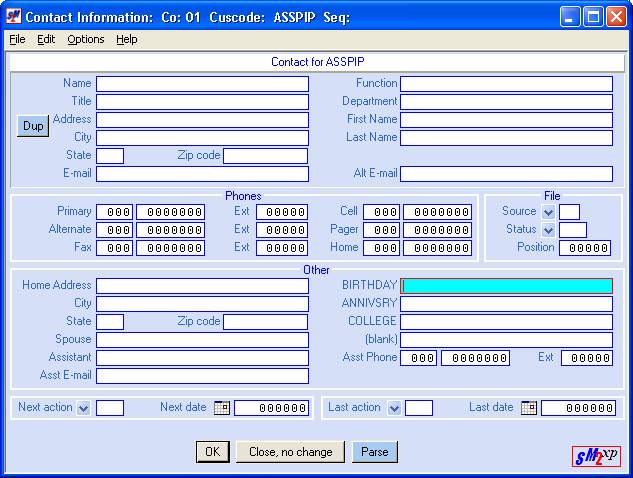Viewport: 633px width, 478px height.
Task: Focus the Title input field
Action: tap(202, 102)
